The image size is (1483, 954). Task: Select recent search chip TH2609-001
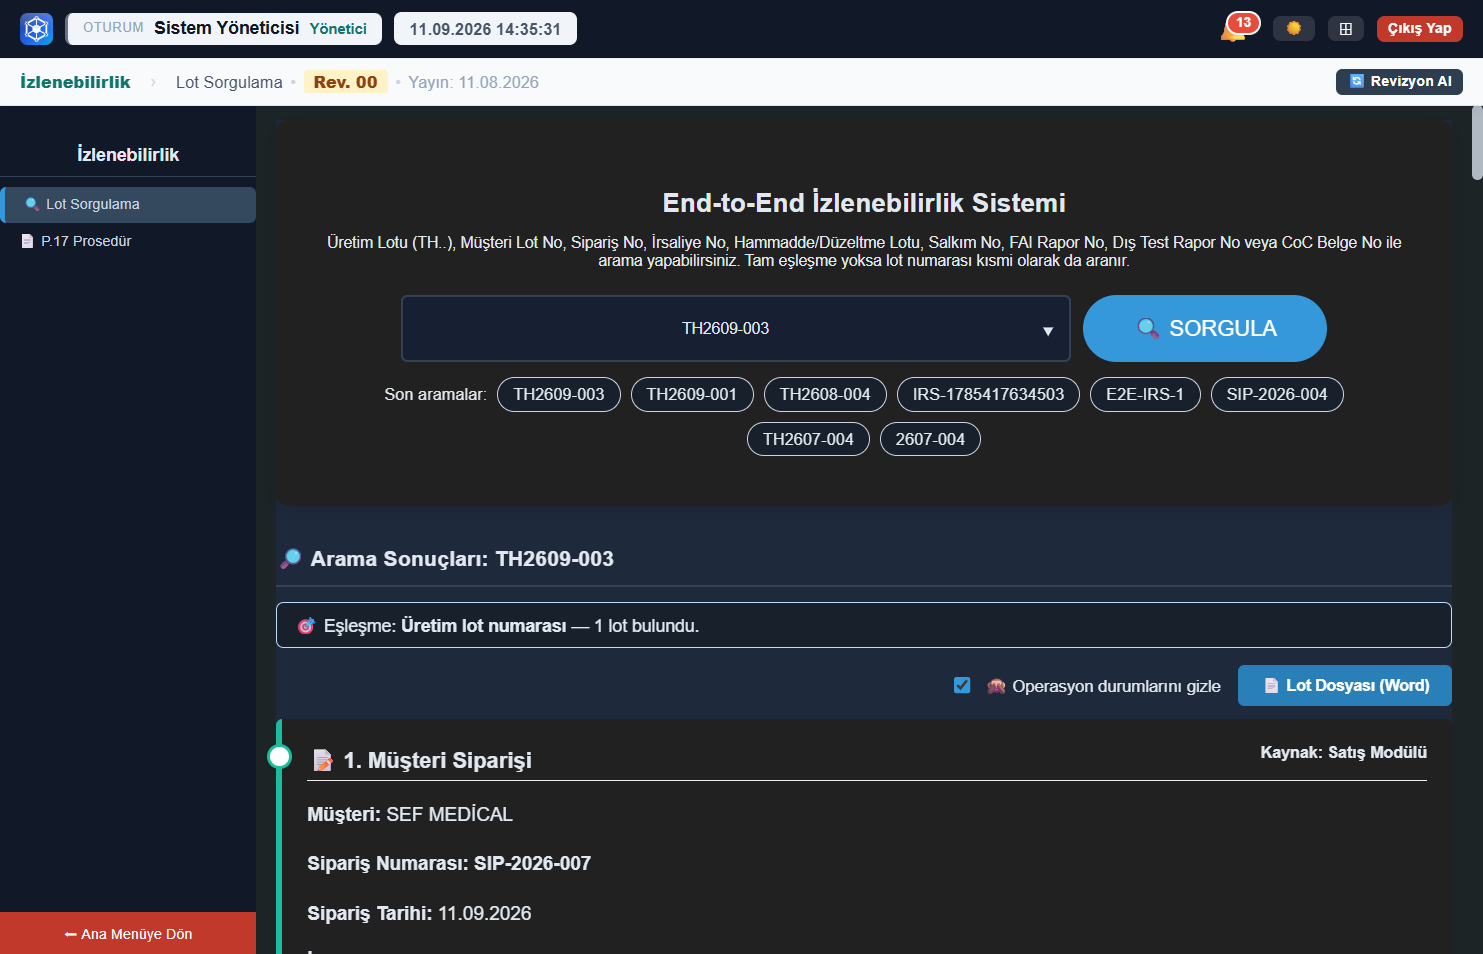pyautogui.click(x=692, y=394)
